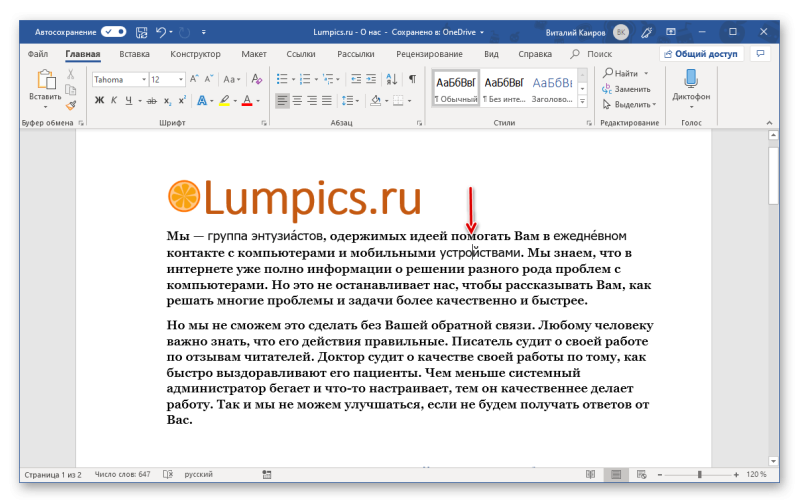Apply the Без интервала style
The width and height of the screenshot is (800, 503).
(x=504, y=89)
